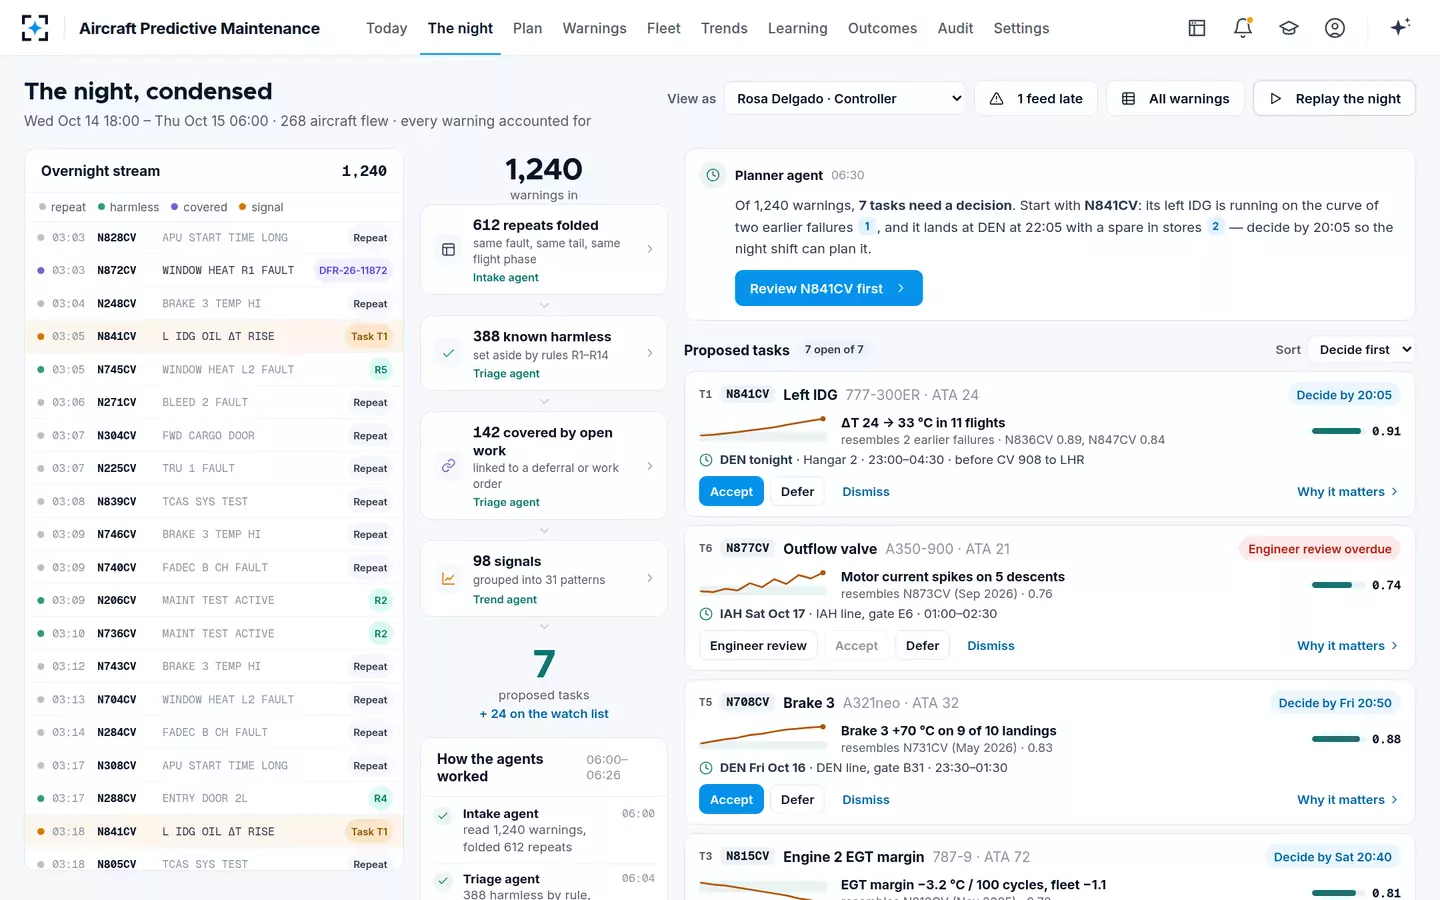The image size is (1440, 900).
Task: Open citation badge 1 in planner summary
Action: [x=867, y=227]
